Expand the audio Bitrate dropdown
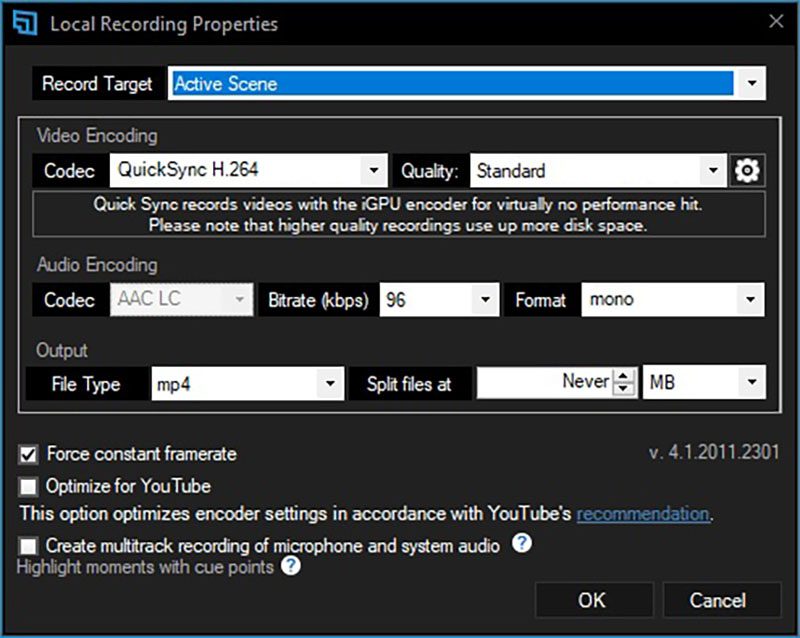This screenshot has width=800, height=638. point(485,300)
